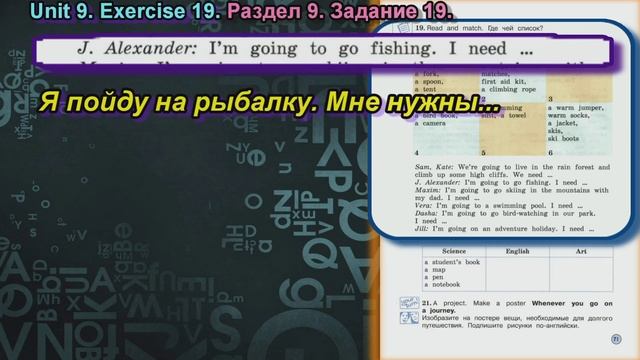Click the page number 71 circle
This screenshot has height=360, width=640.
(616, 339)
